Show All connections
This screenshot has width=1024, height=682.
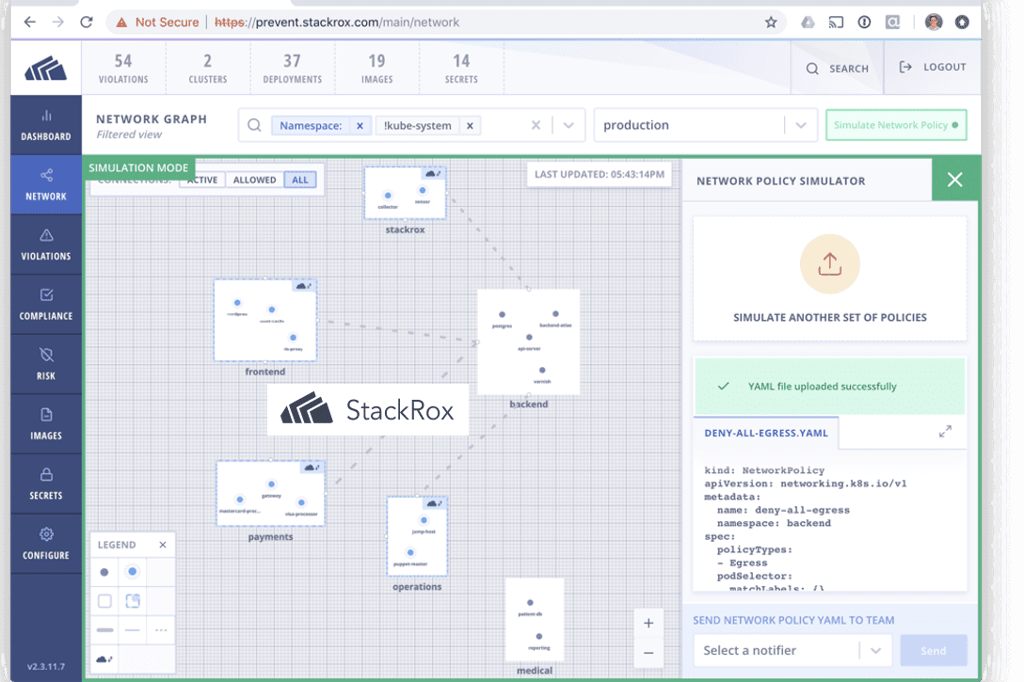click(300, 180)
